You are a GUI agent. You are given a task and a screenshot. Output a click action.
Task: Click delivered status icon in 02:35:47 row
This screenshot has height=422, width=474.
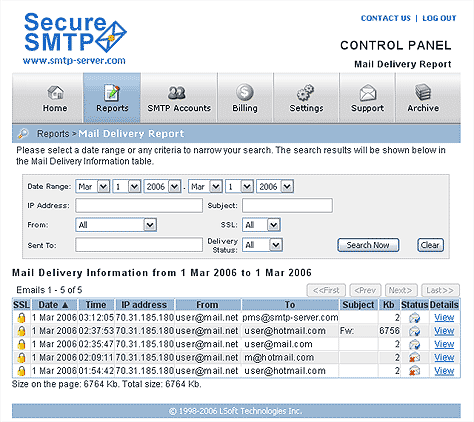coord(414,344)
